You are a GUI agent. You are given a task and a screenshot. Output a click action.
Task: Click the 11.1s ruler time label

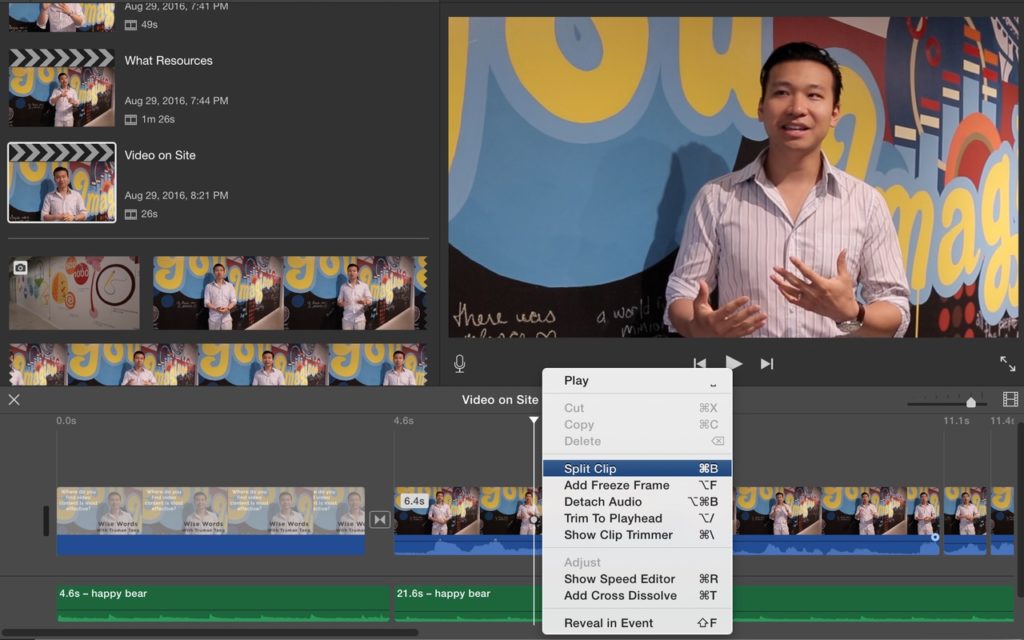pos(956,421)
